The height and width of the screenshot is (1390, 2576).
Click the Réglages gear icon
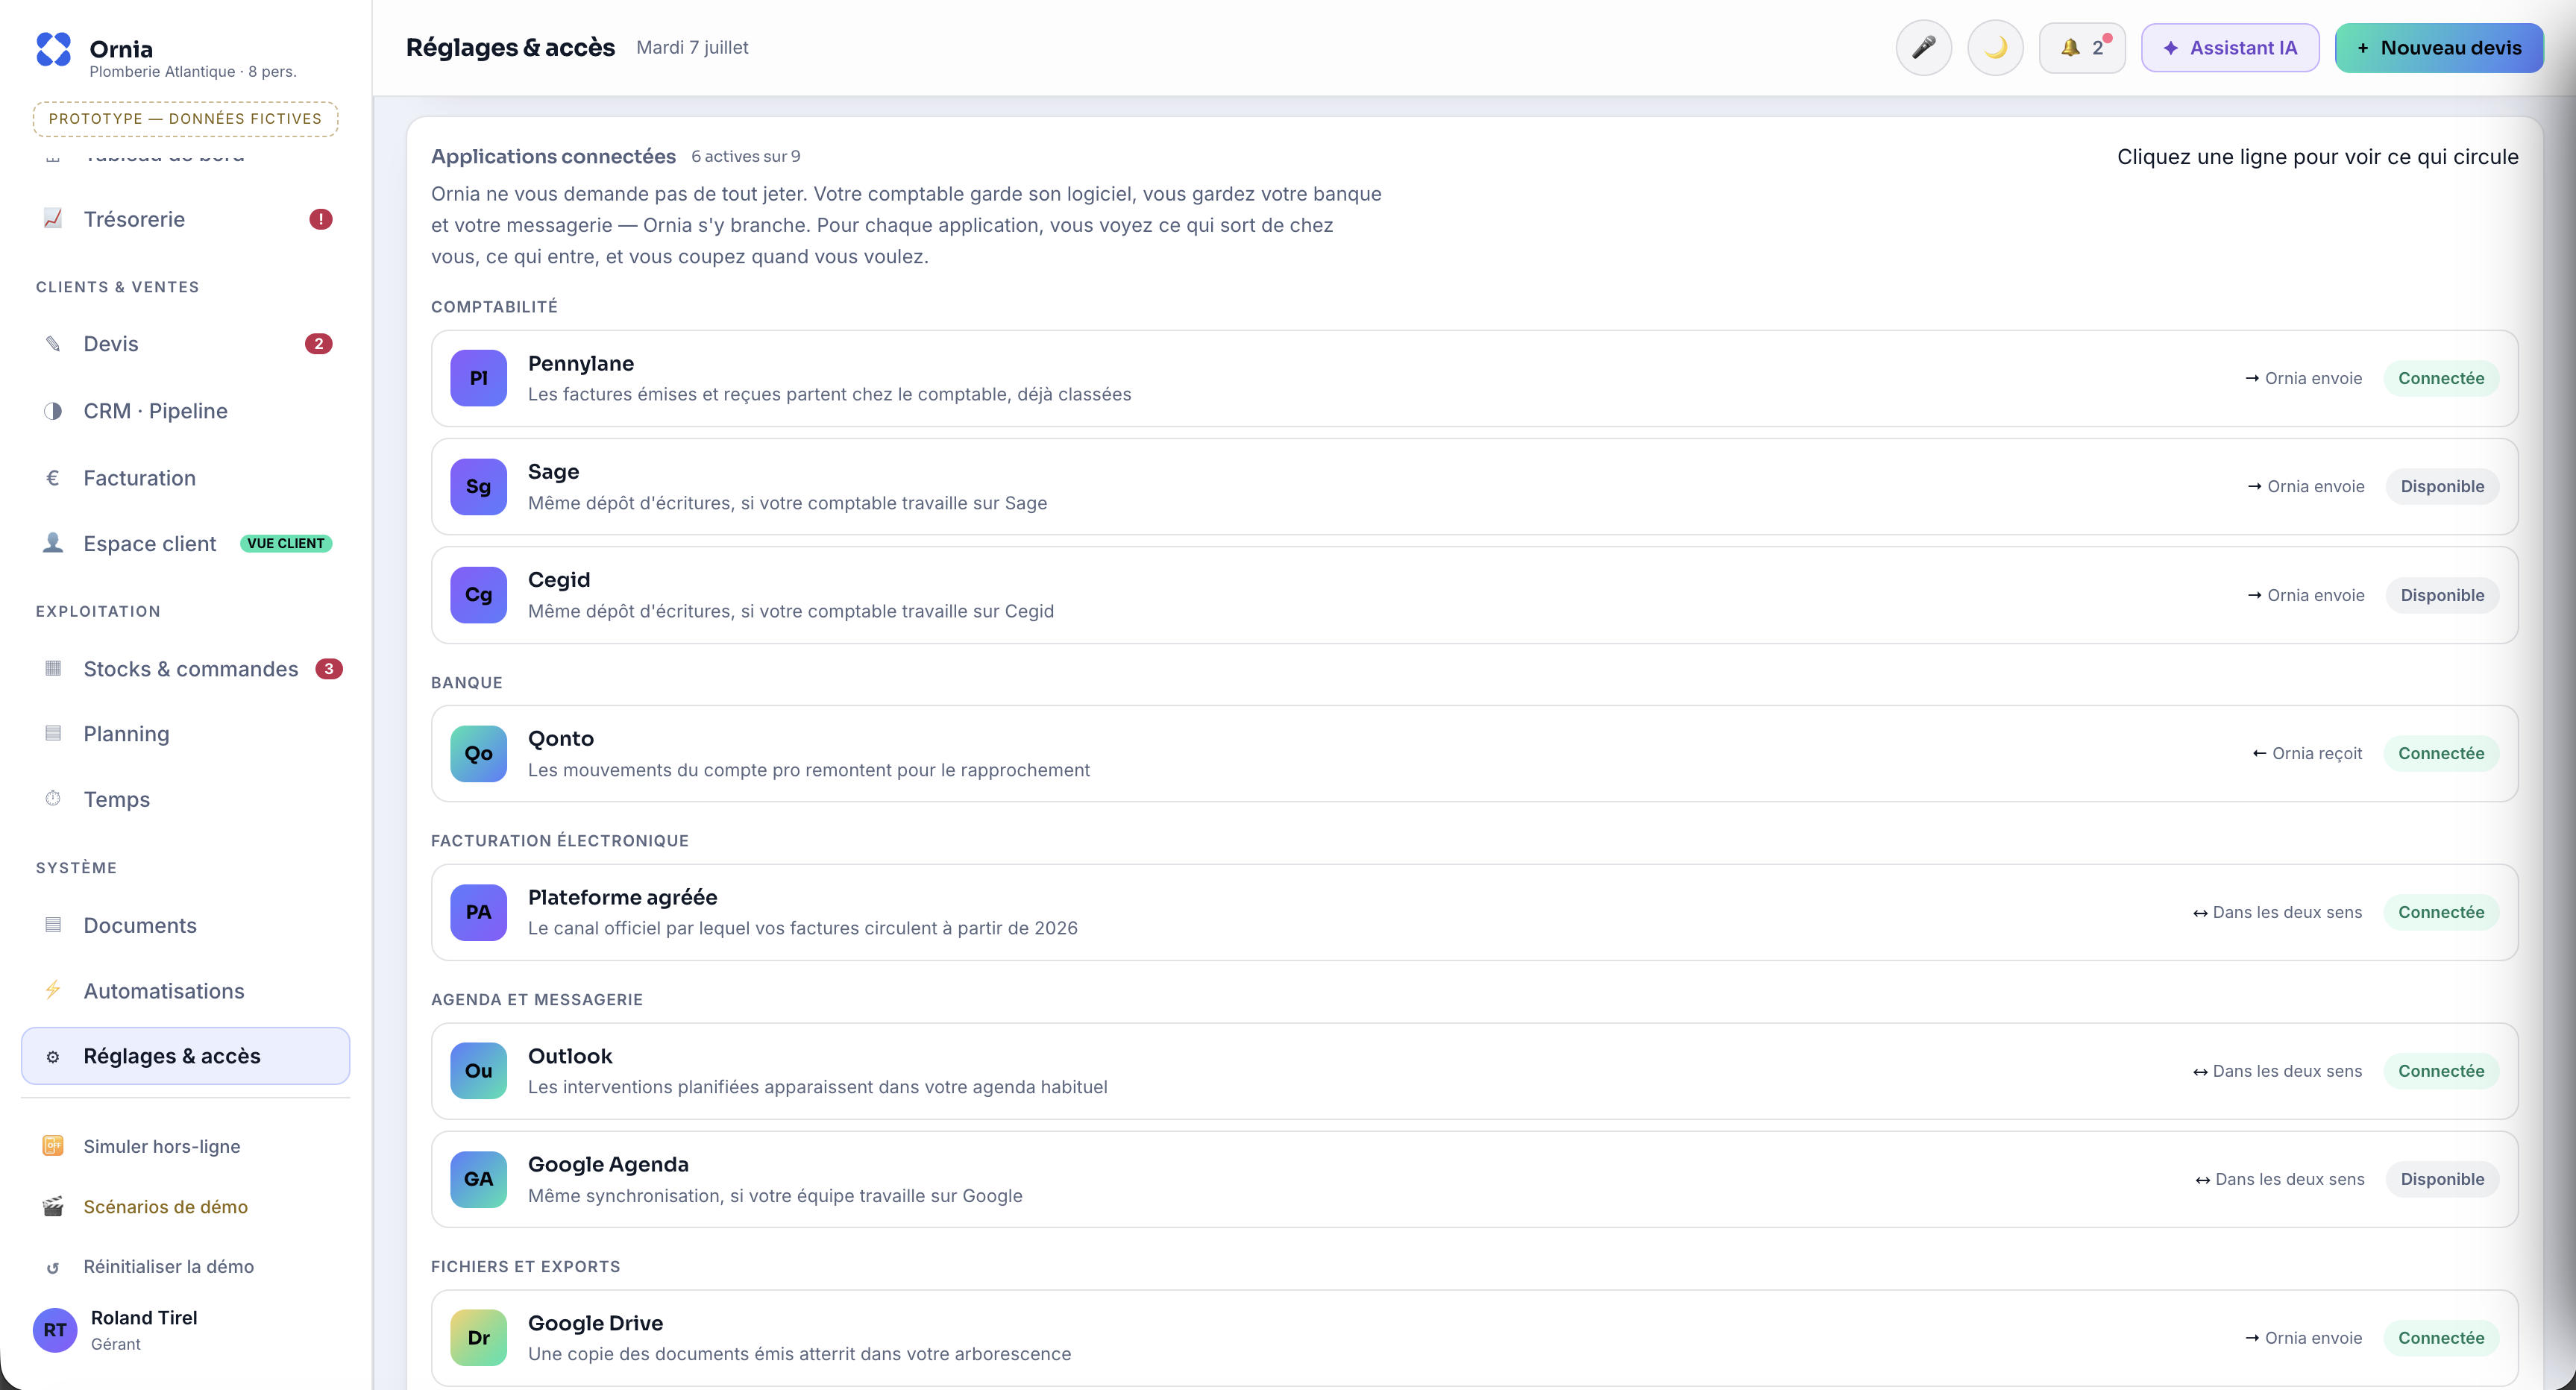coord(53,1057)
